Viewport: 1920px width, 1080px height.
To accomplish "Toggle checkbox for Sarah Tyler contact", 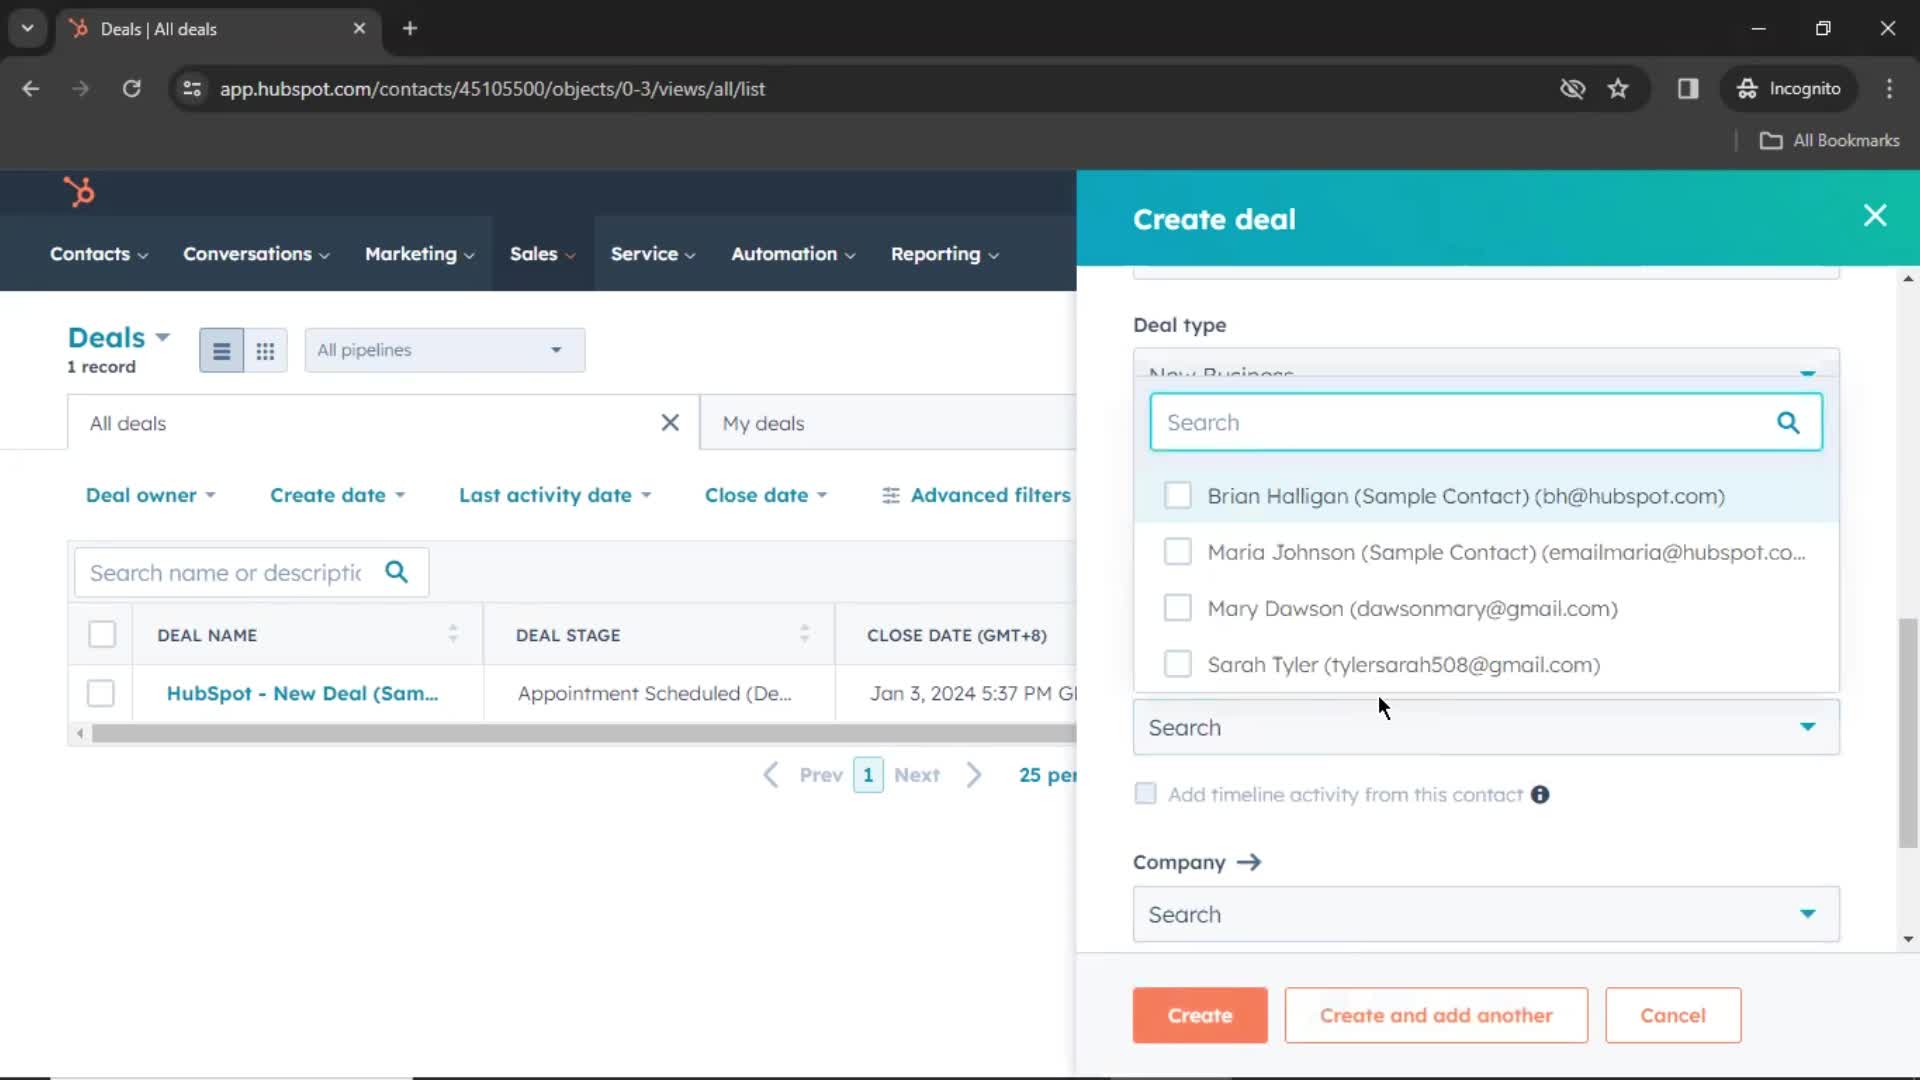I will pyautogui.click(x=1176, y=665).
